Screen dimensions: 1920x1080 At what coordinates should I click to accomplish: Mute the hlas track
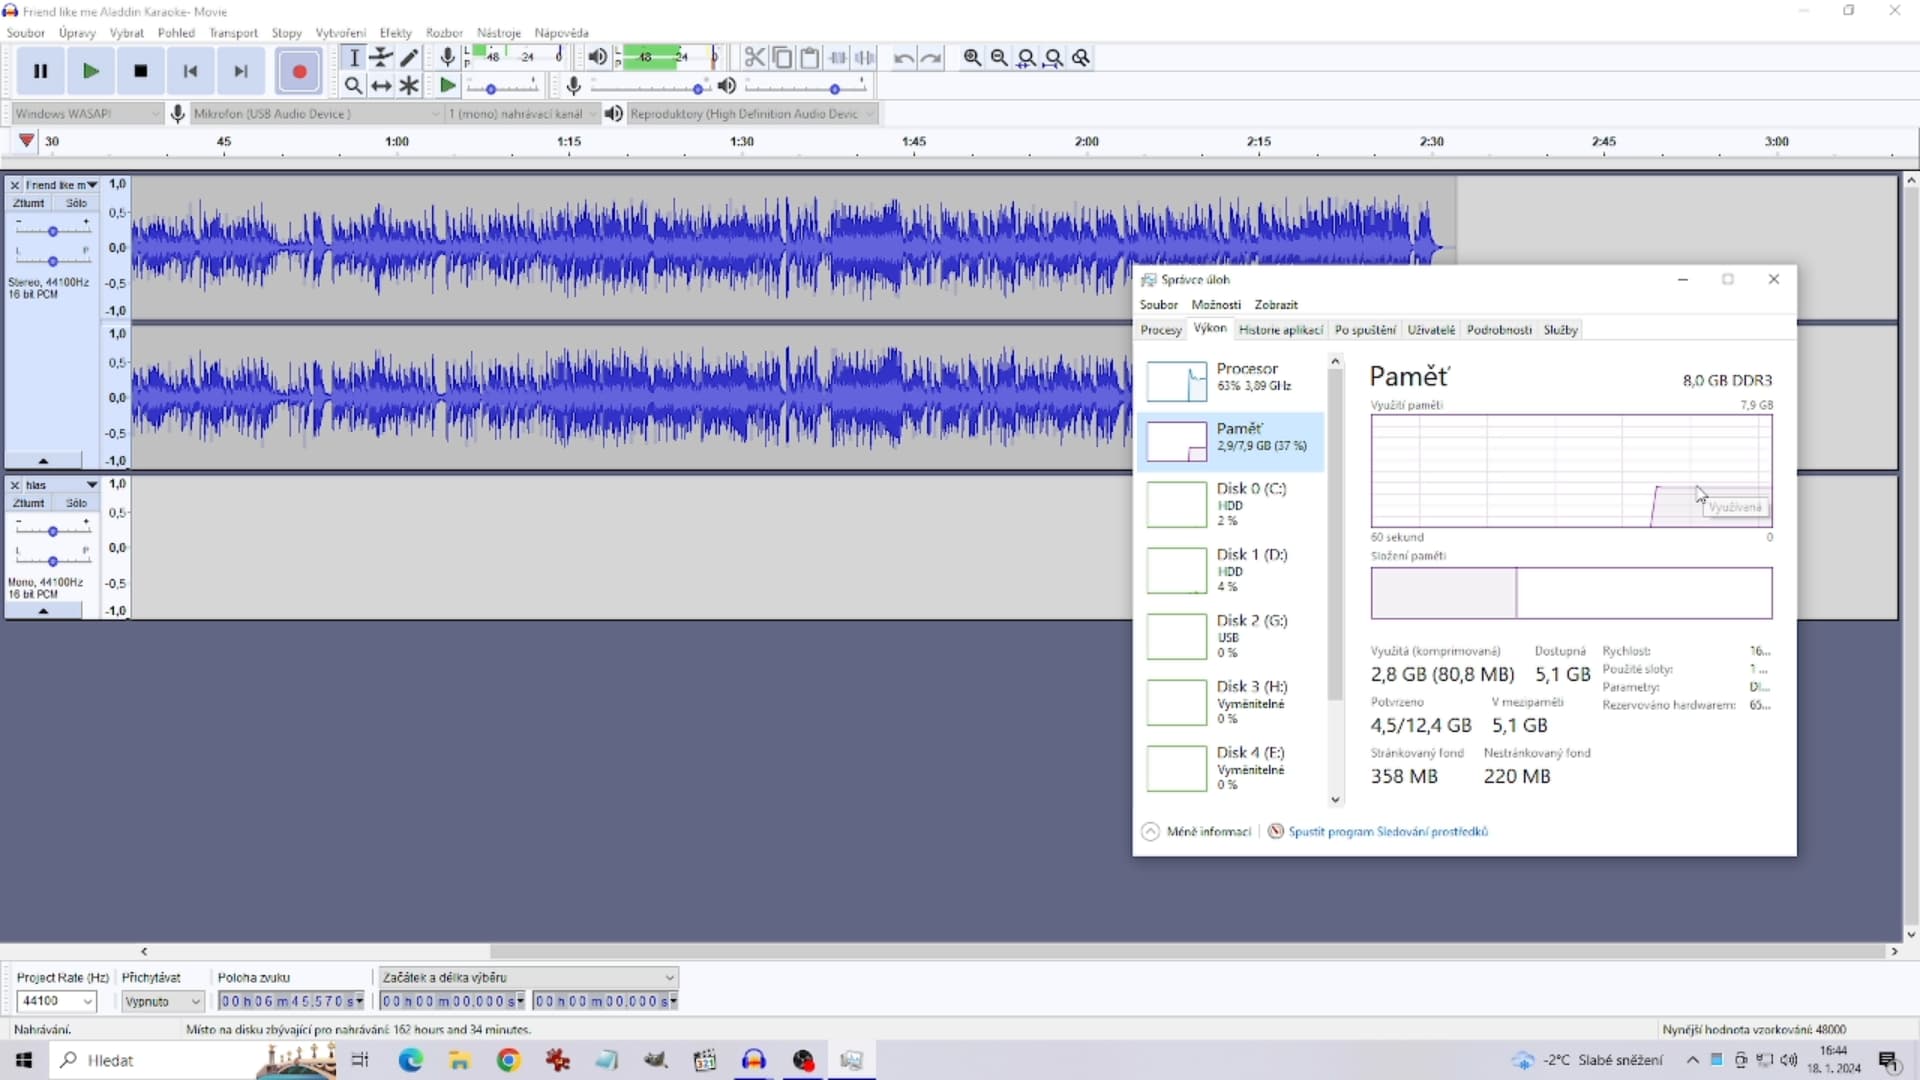(28, 503)
